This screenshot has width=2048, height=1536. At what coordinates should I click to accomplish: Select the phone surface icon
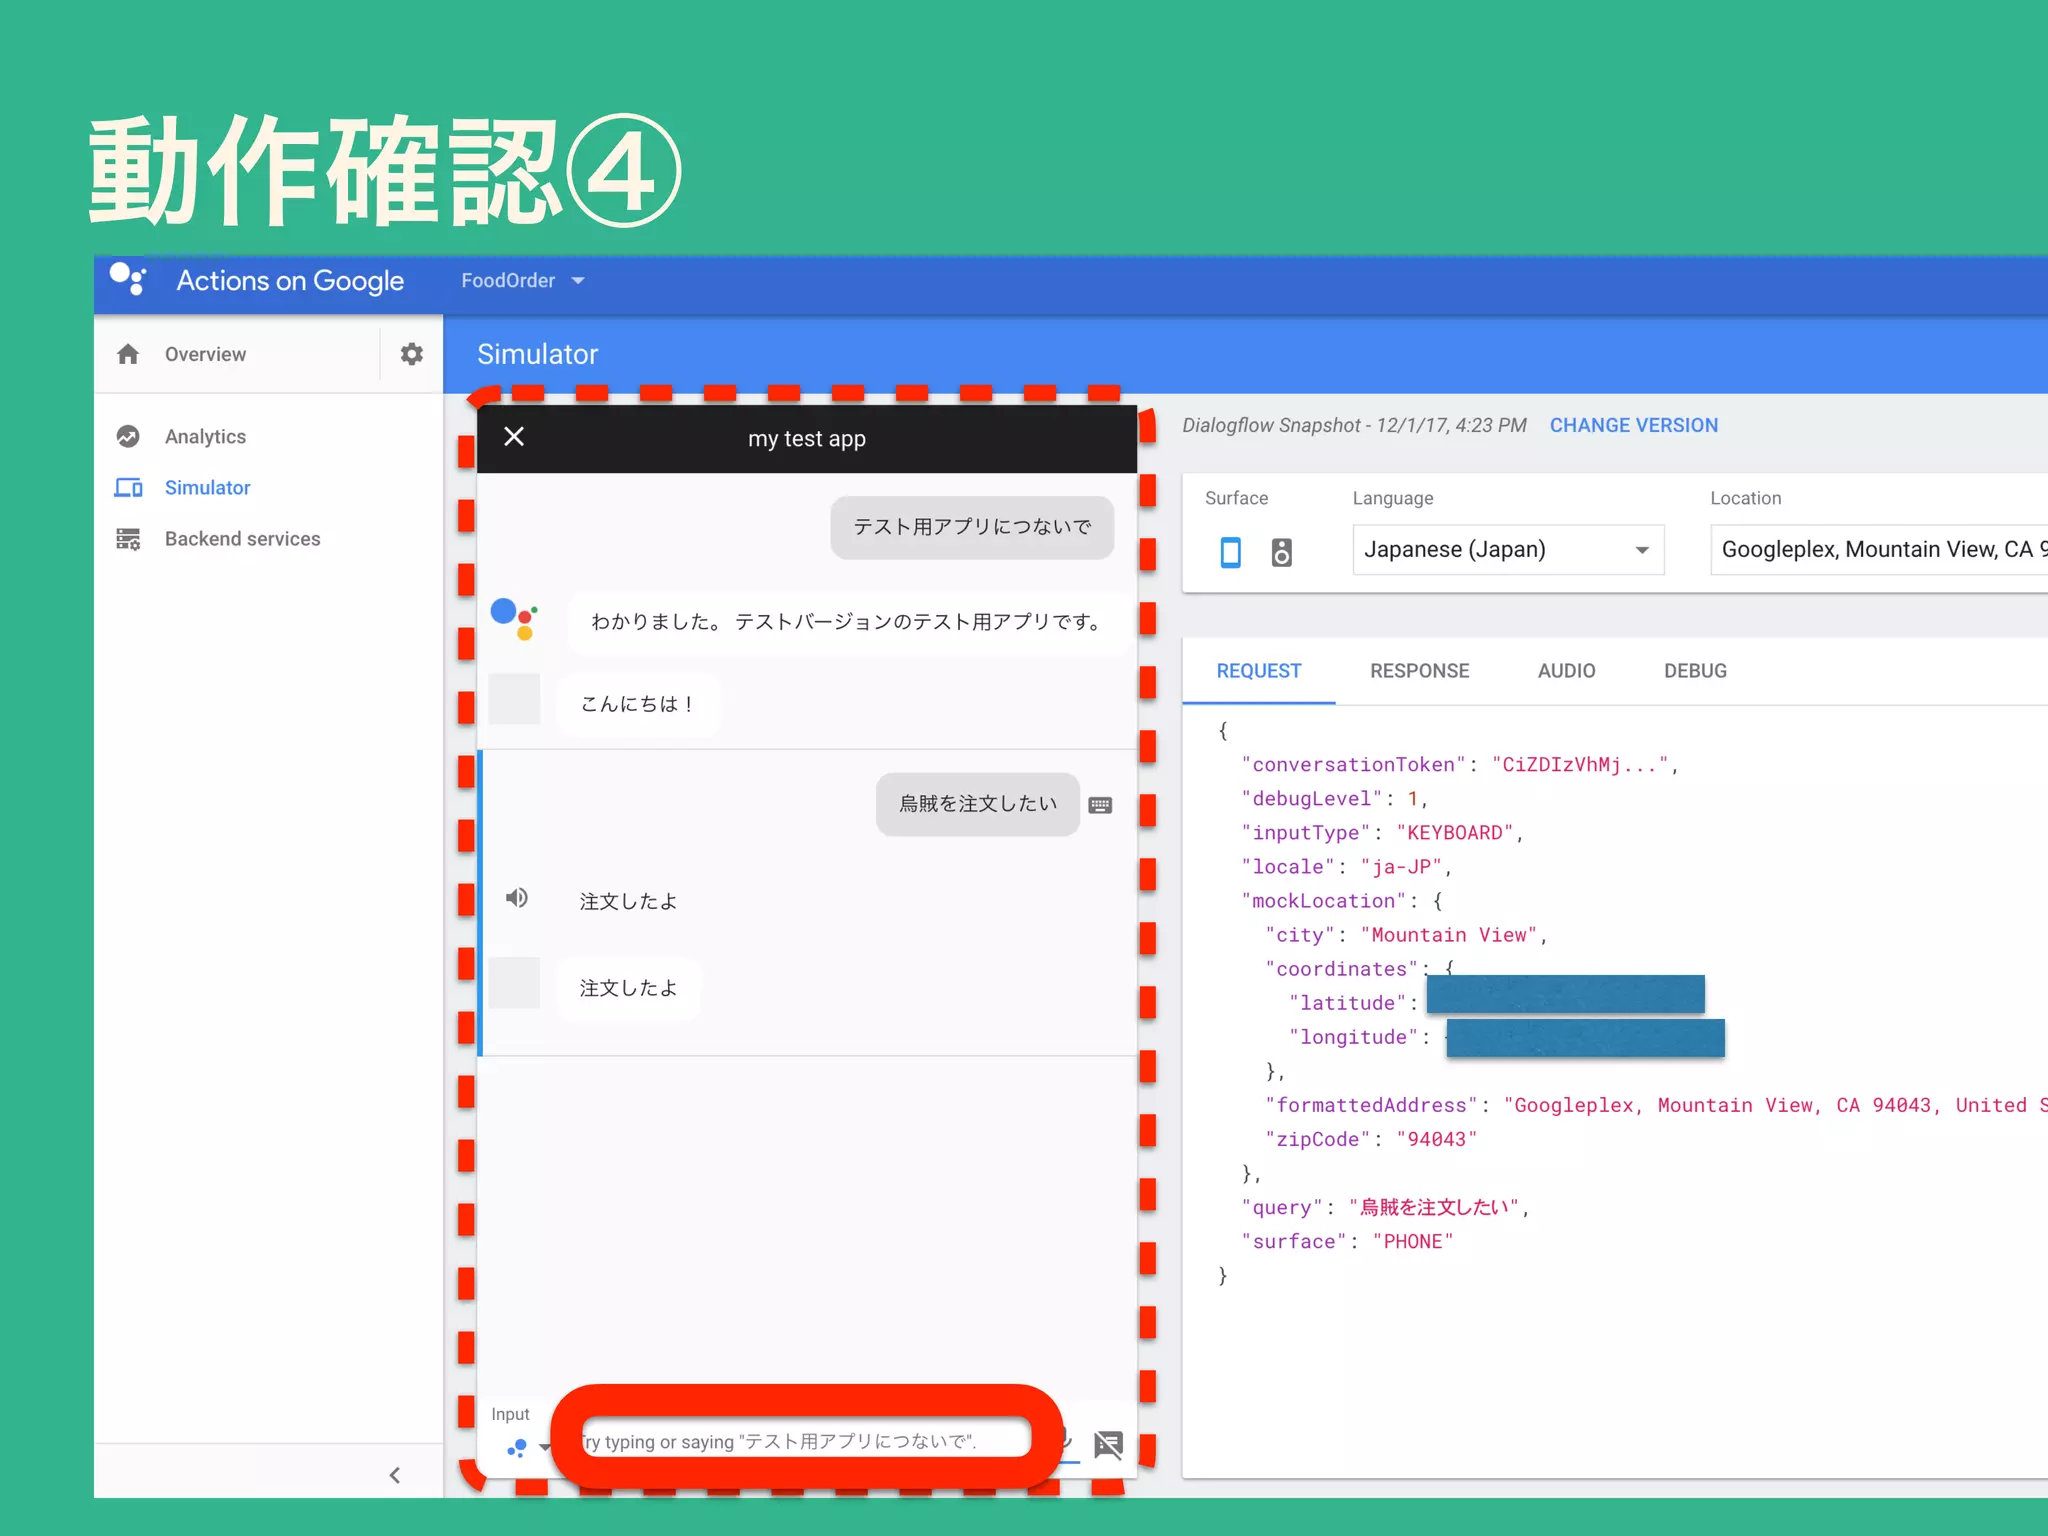coord(1230,552)
